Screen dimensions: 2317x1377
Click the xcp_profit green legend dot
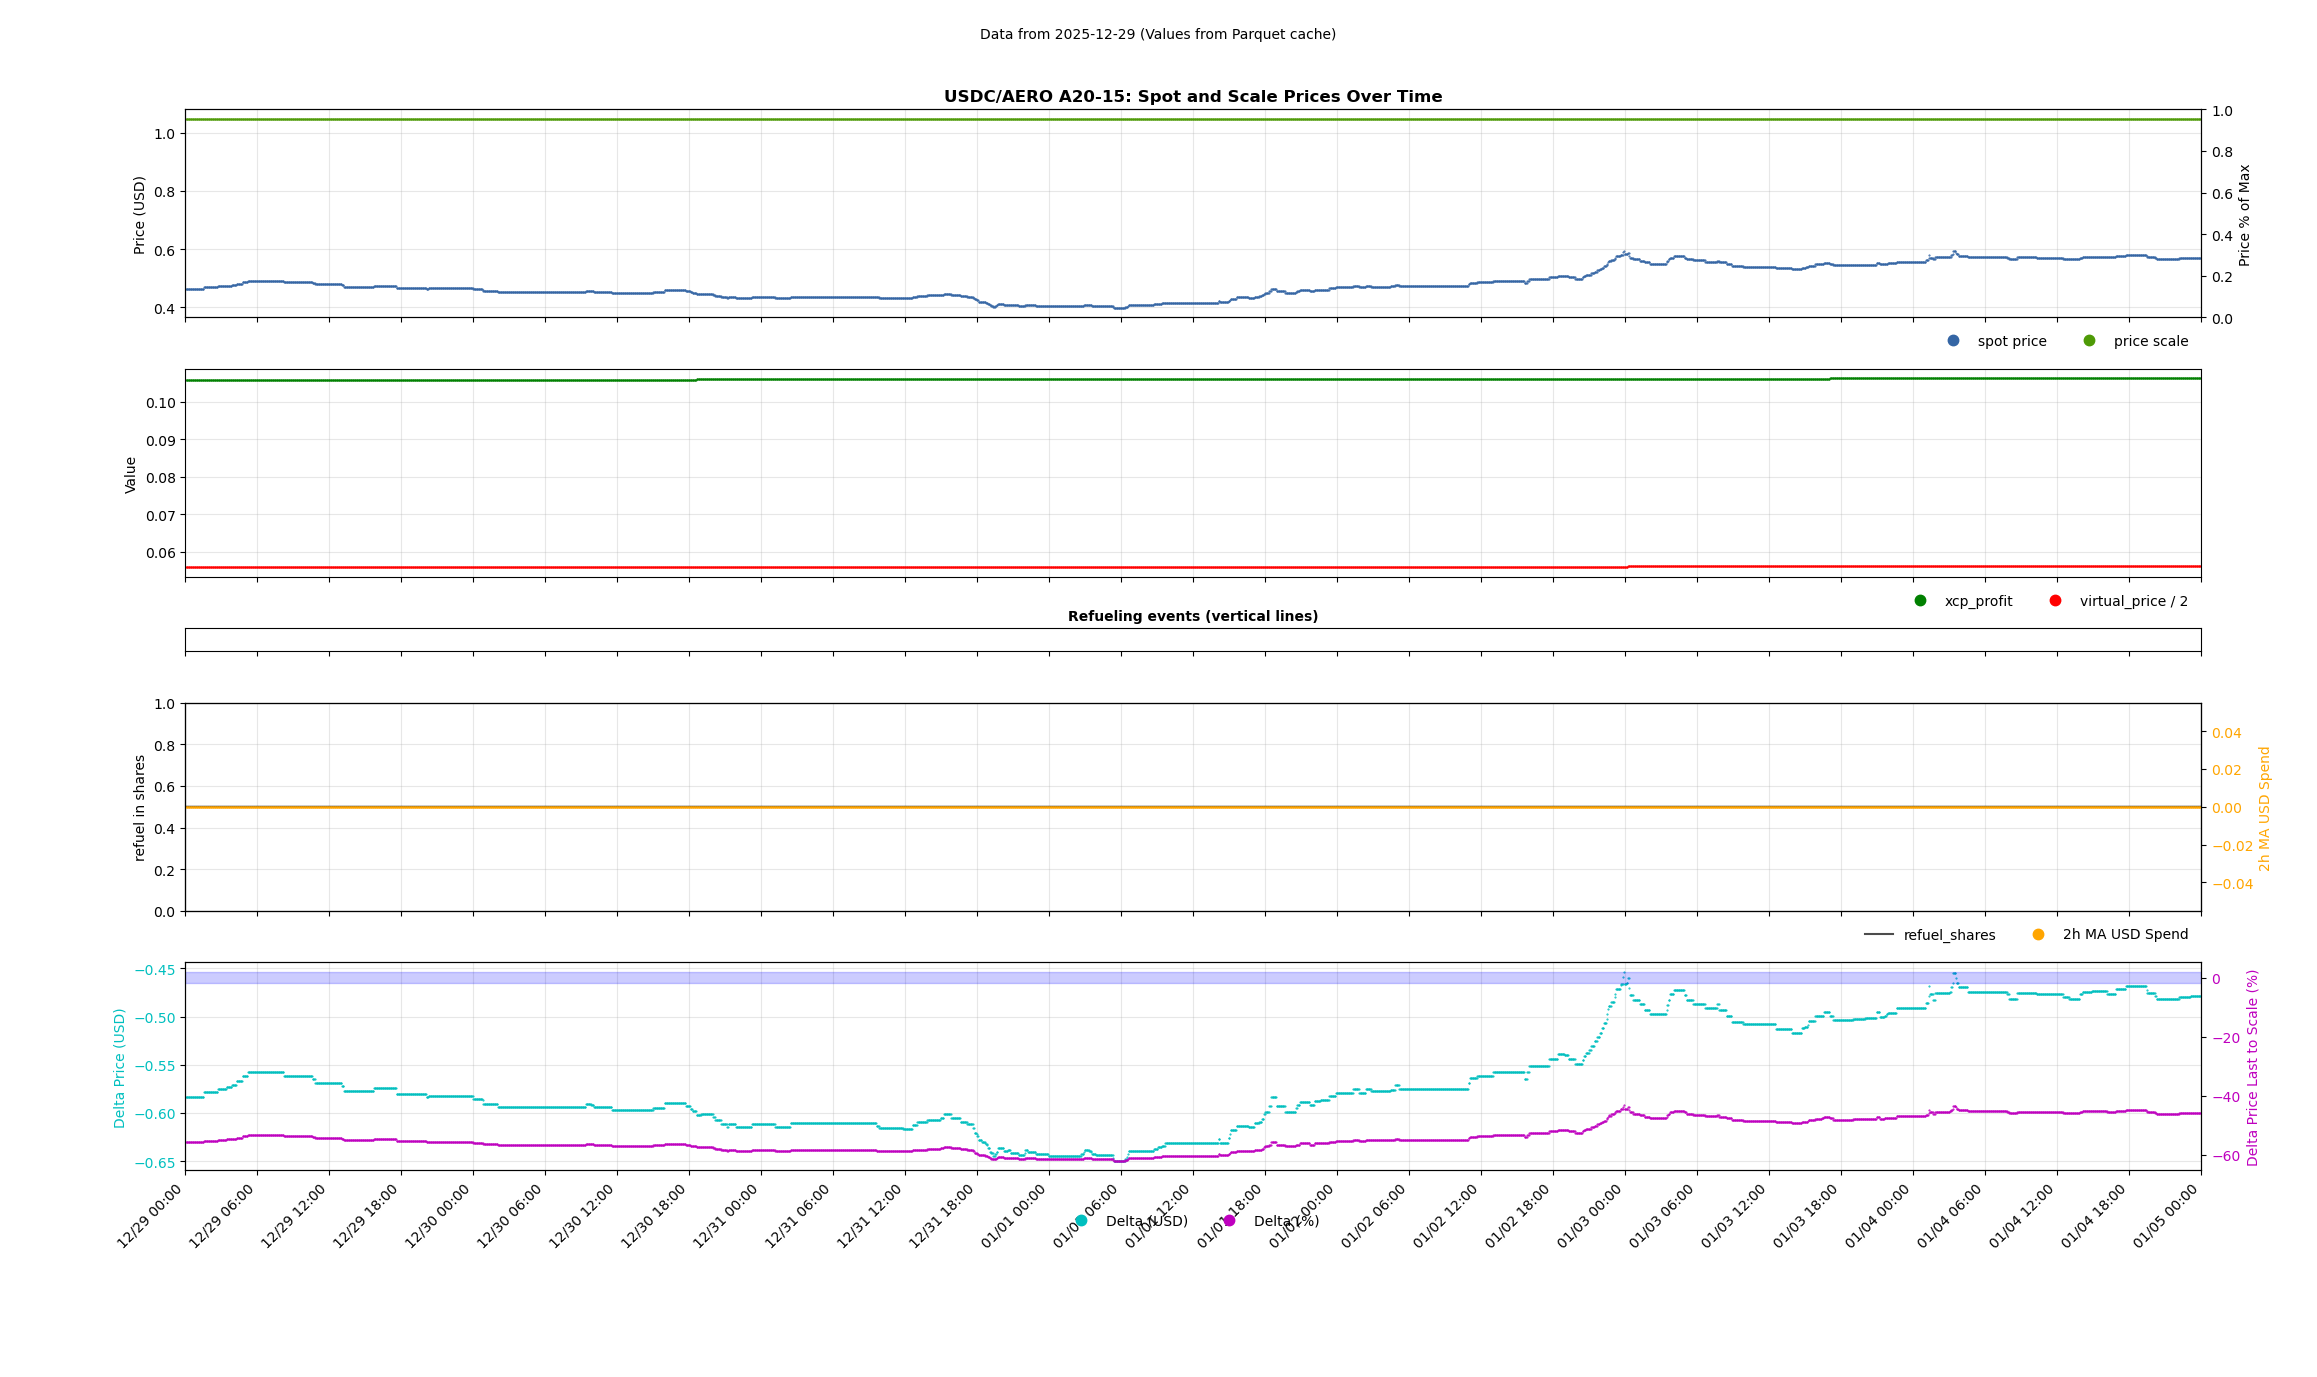point(1920,601)
